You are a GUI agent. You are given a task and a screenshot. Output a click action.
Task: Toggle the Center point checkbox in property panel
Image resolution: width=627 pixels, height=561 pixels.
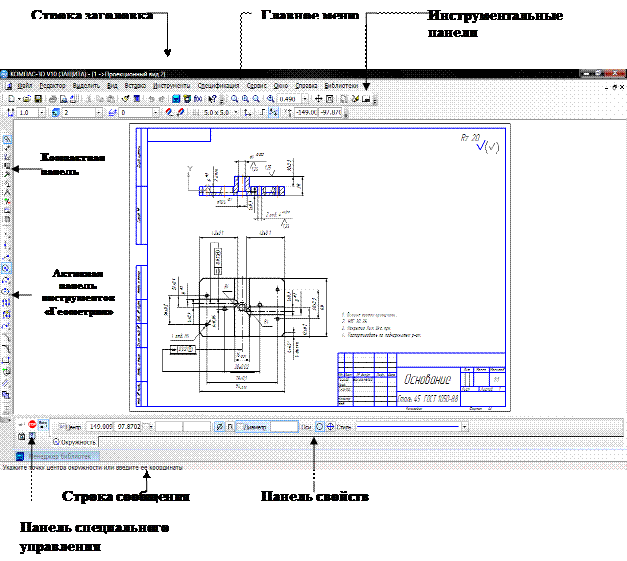[62, 427]
